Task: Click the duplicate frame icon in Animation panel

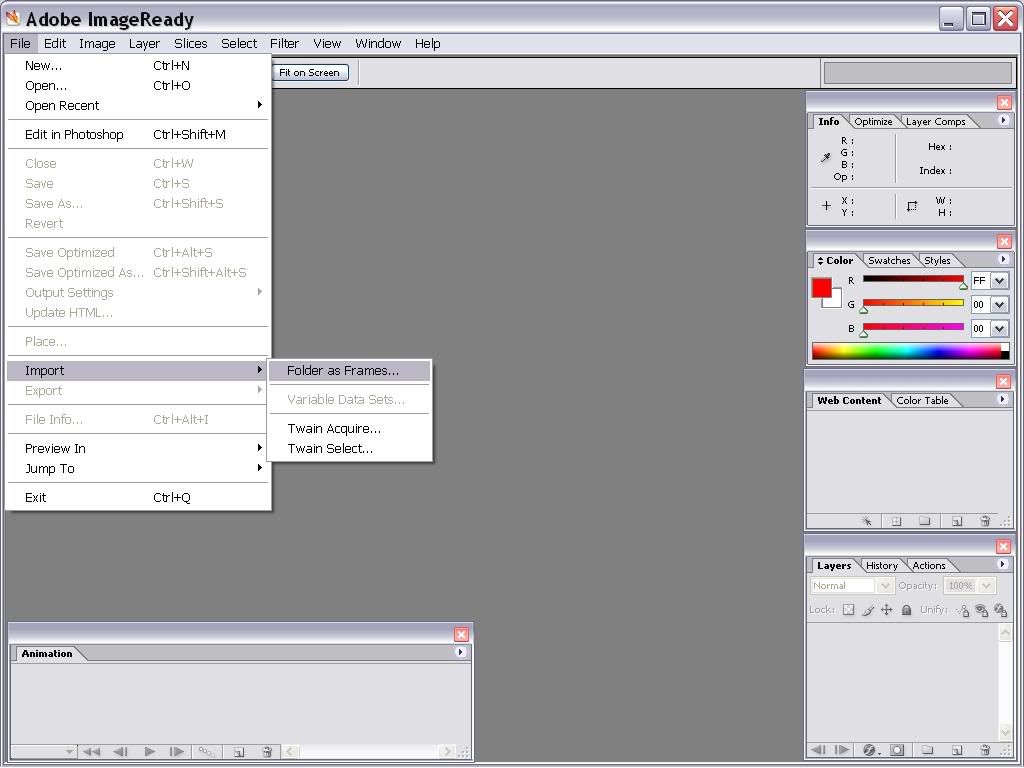Action: (239, 752)
